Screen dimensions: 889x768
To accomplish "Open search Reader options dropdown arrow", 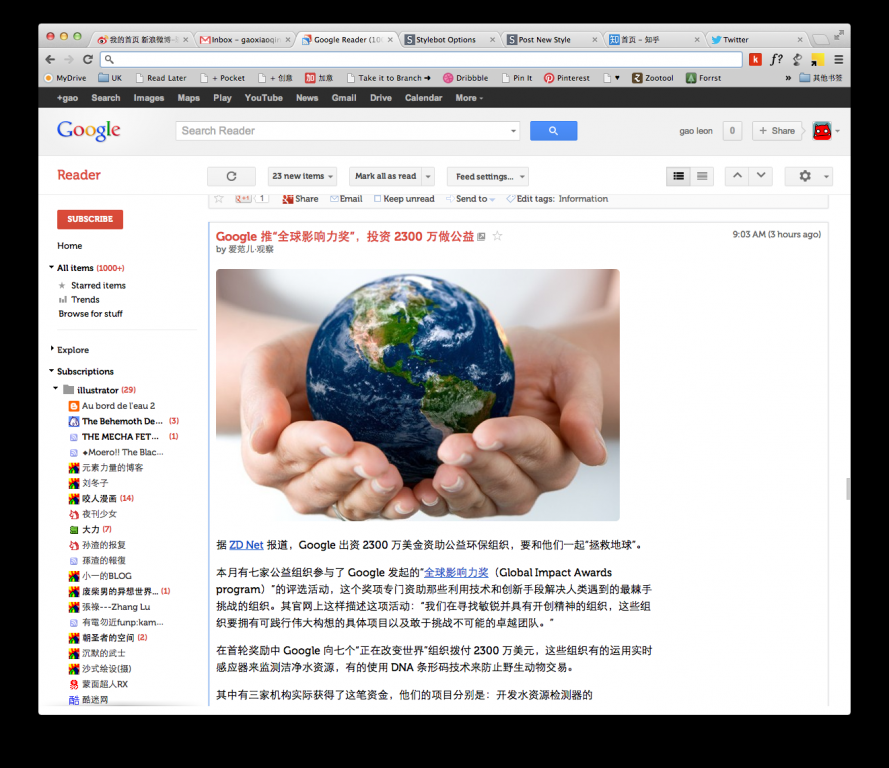I will [x=513, y=131].
